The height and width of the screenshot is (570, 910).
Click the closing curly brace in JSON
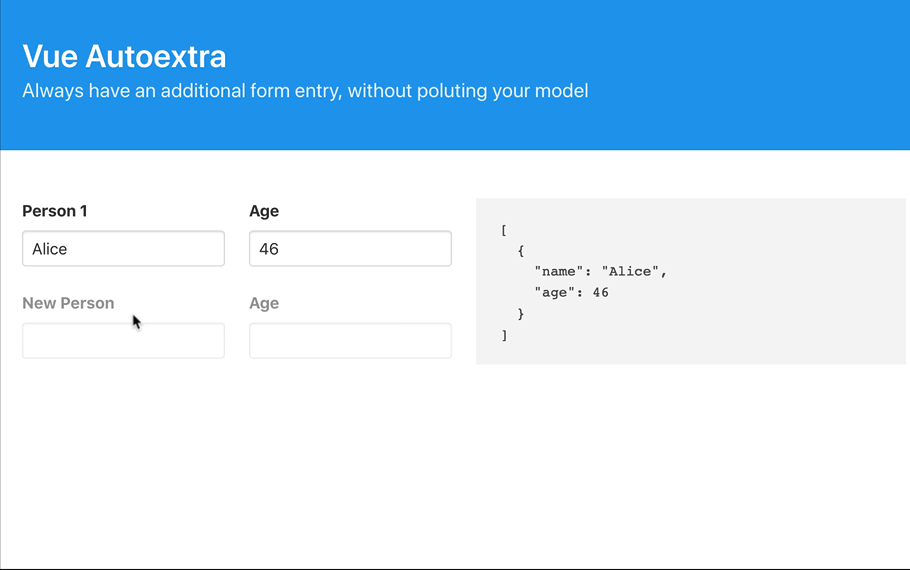pyautogui.click(x=521, y=314)
